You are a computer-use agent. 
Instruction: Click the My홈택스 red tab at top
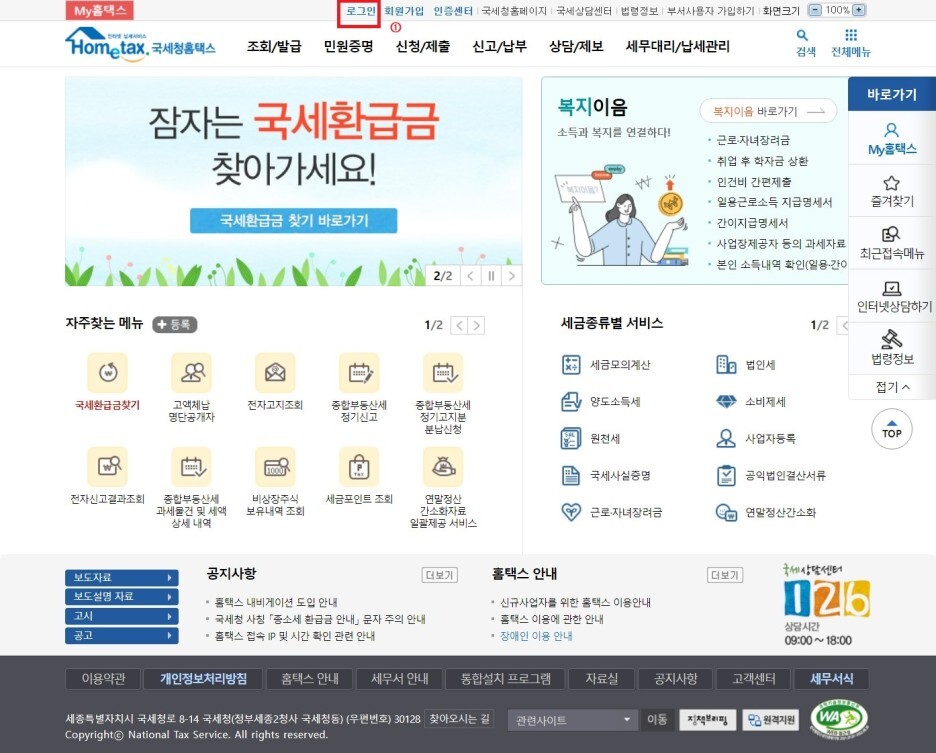pyautogui.click(x=100, y=10)
